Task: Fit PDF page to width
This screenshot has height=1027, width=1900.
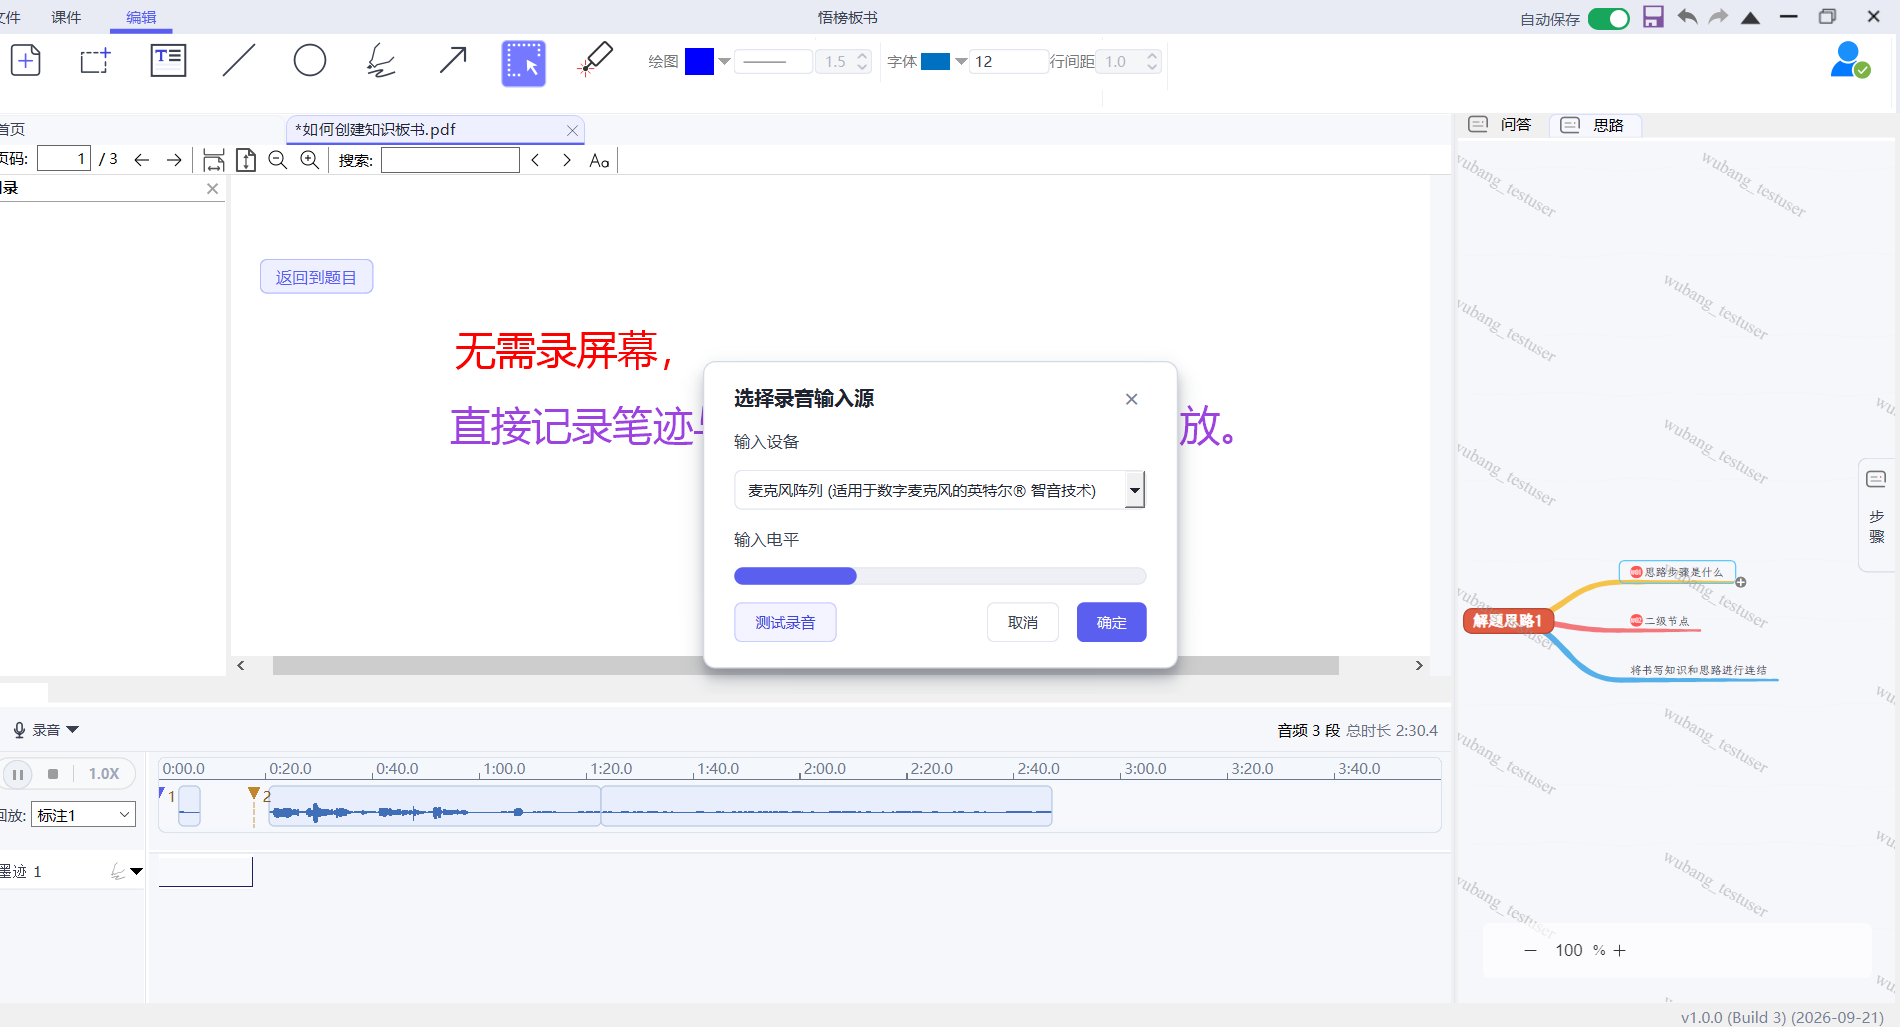Action: (214, 160)
